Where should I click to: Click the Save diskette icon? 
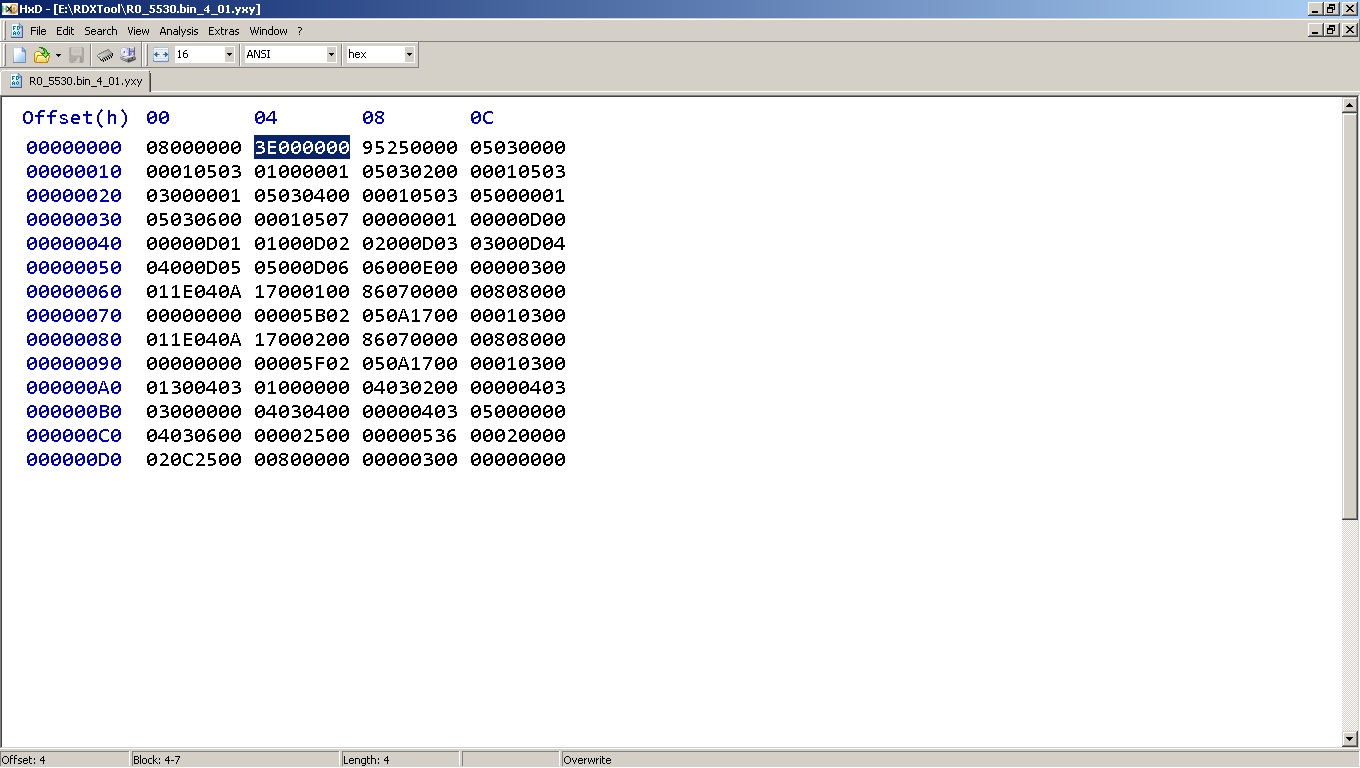pyautogui.click(x=76, y=55)
